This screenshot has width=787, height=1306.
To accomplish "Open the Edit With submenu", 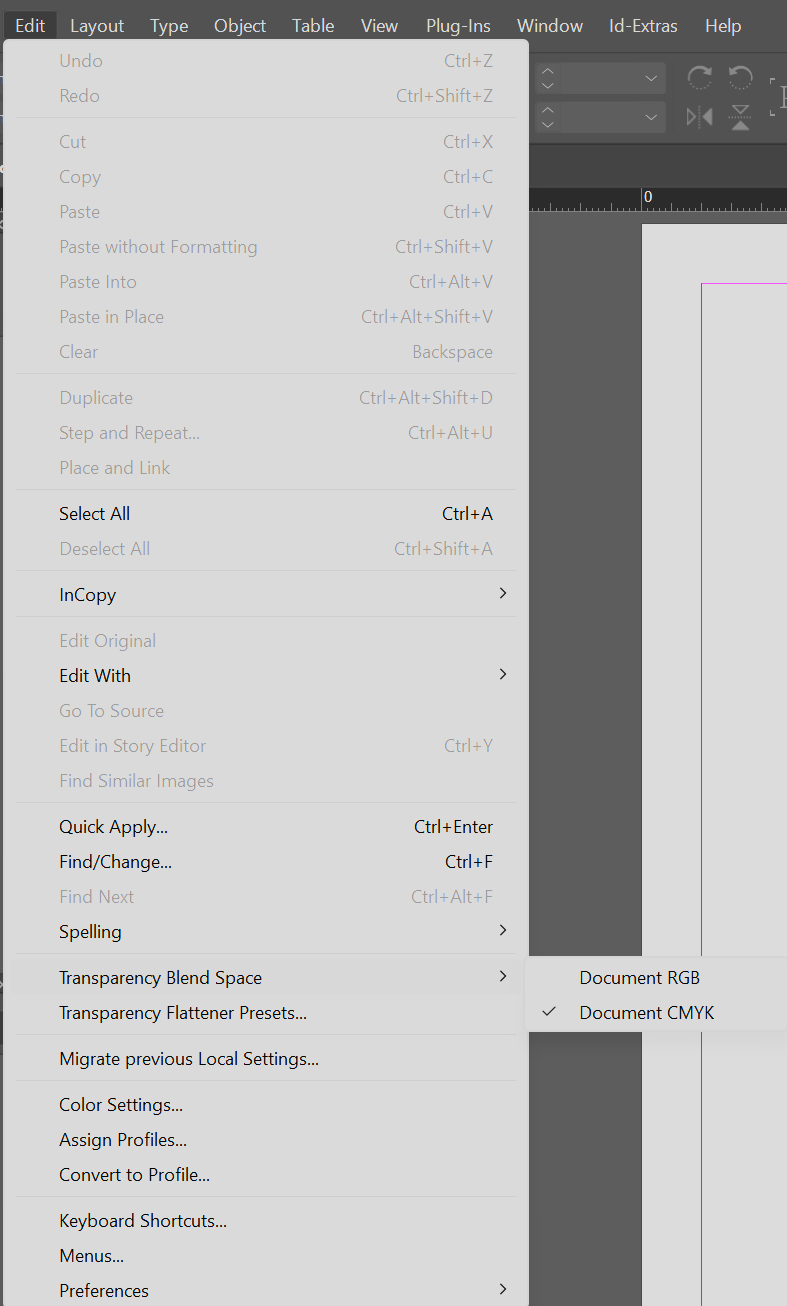I will point(95,676).
